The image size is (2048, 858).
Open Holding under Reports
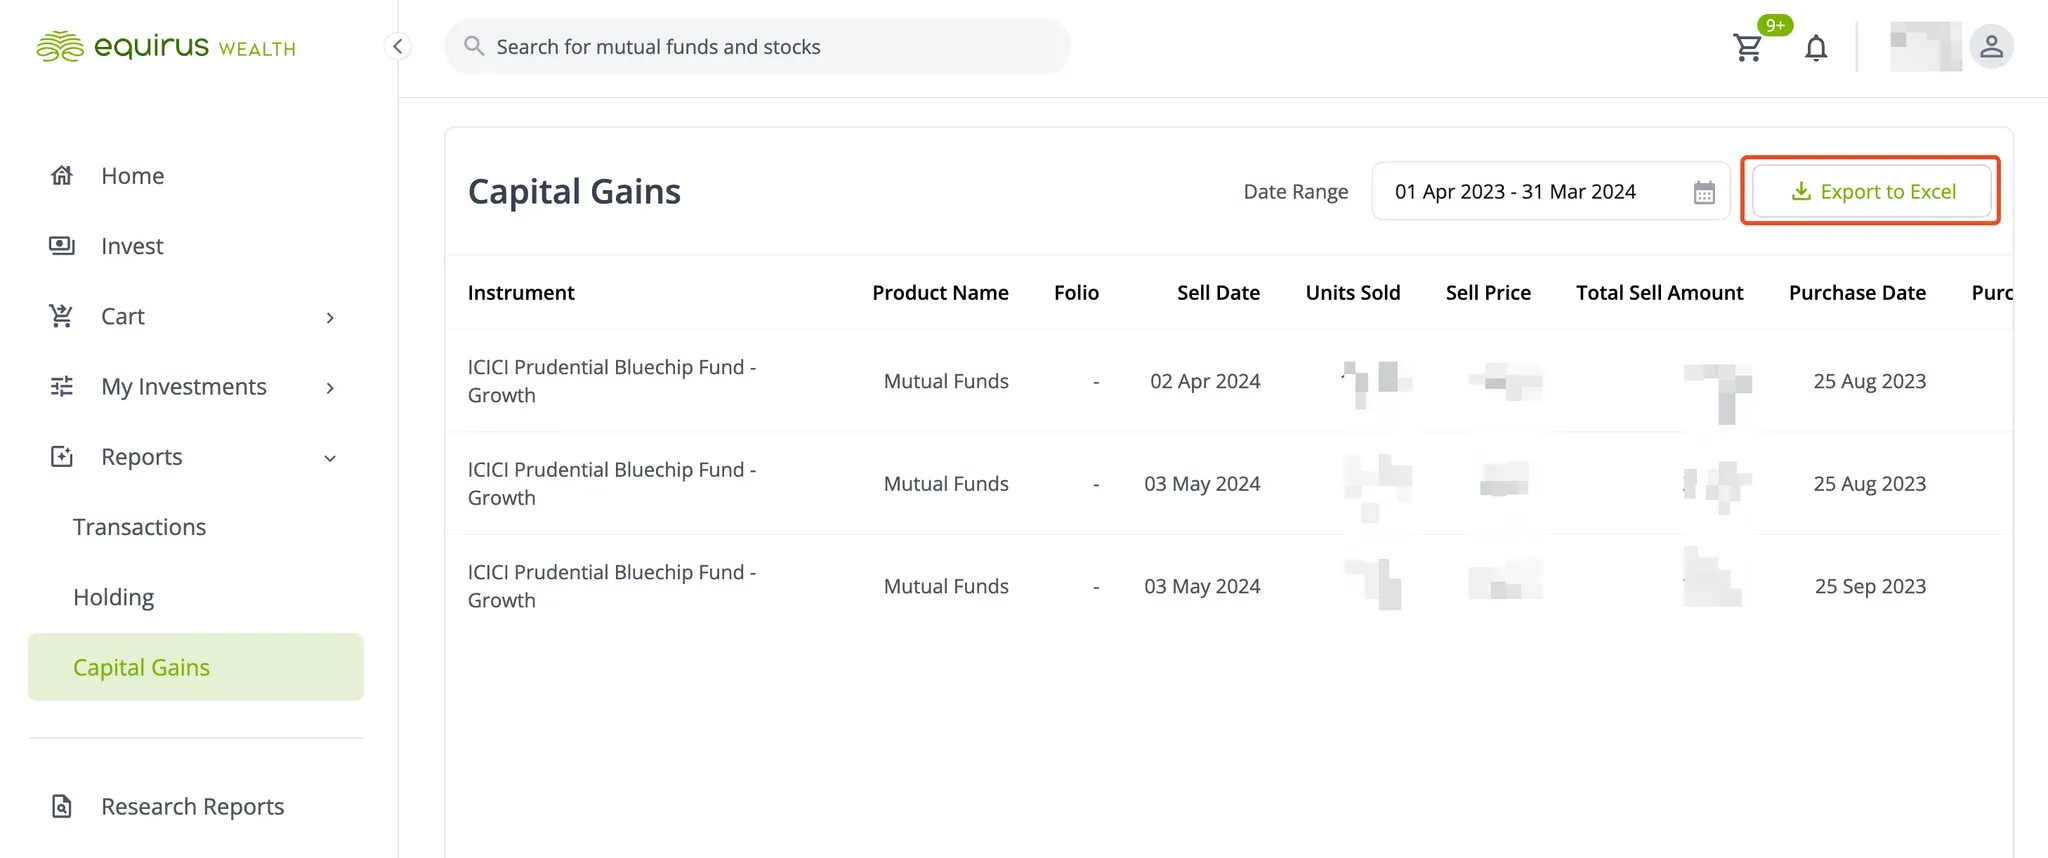tap(114, 597)
